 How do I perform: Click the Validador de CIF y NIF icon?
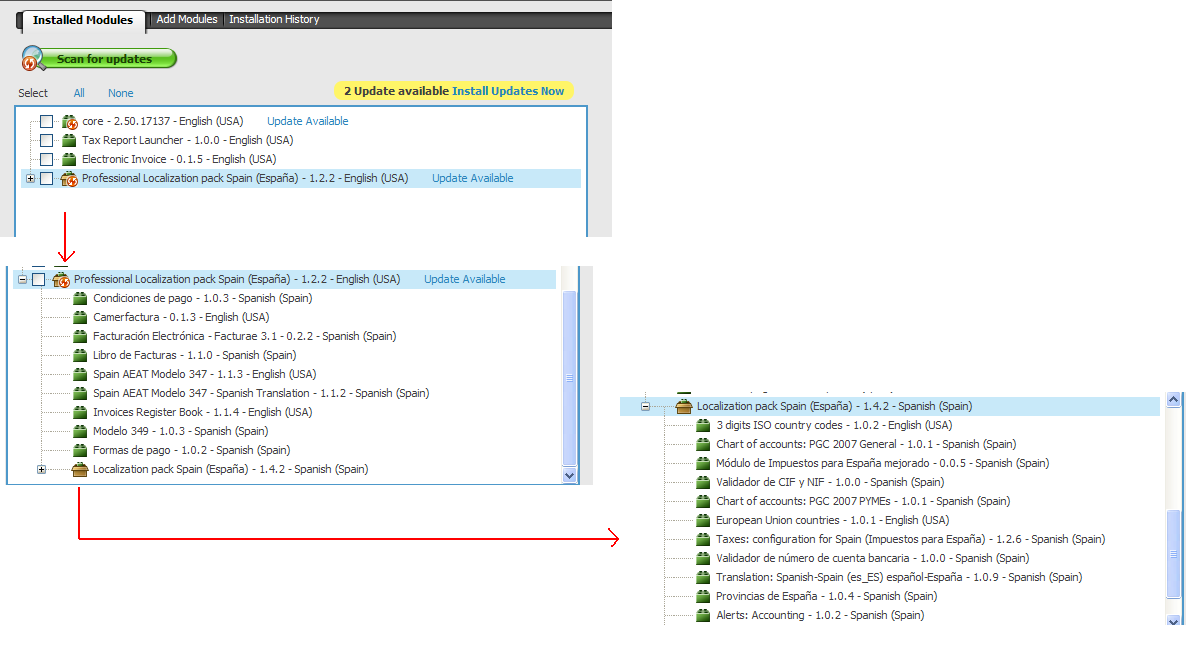(704, 483)
